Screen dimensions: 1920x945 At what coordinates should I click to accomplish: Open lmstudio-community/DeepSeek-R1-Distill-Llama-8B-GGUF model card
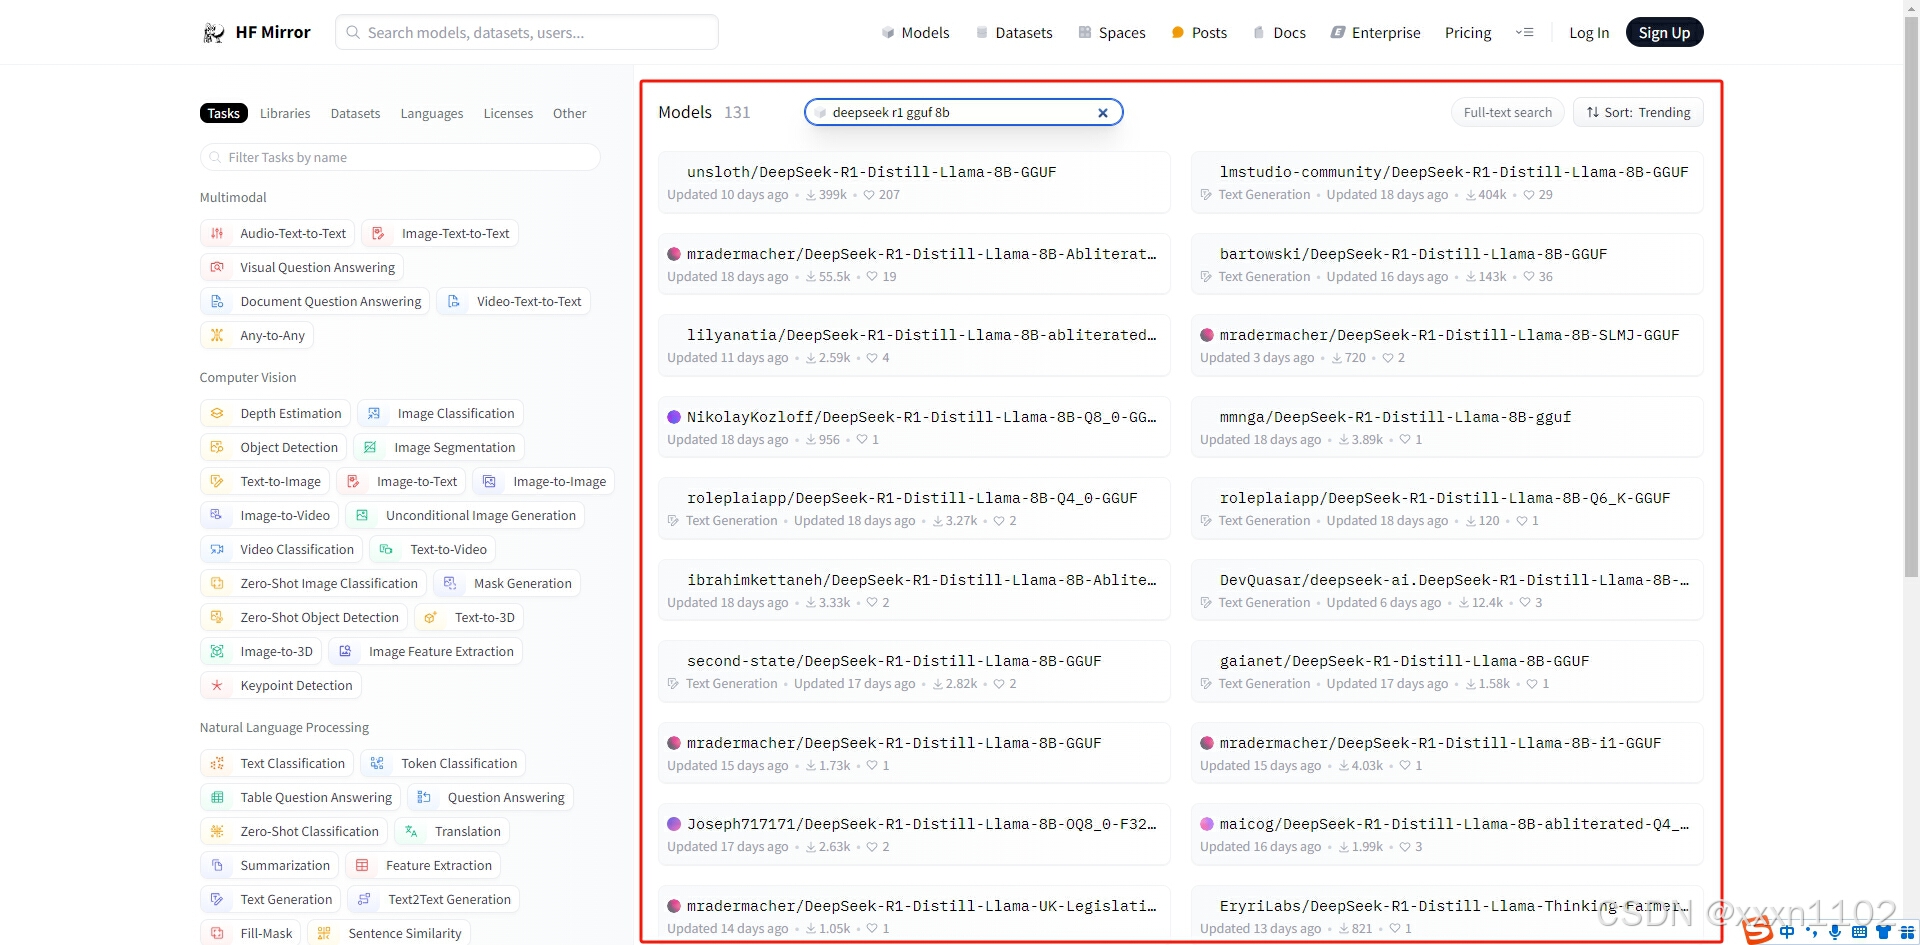(x=1446, y=182)
